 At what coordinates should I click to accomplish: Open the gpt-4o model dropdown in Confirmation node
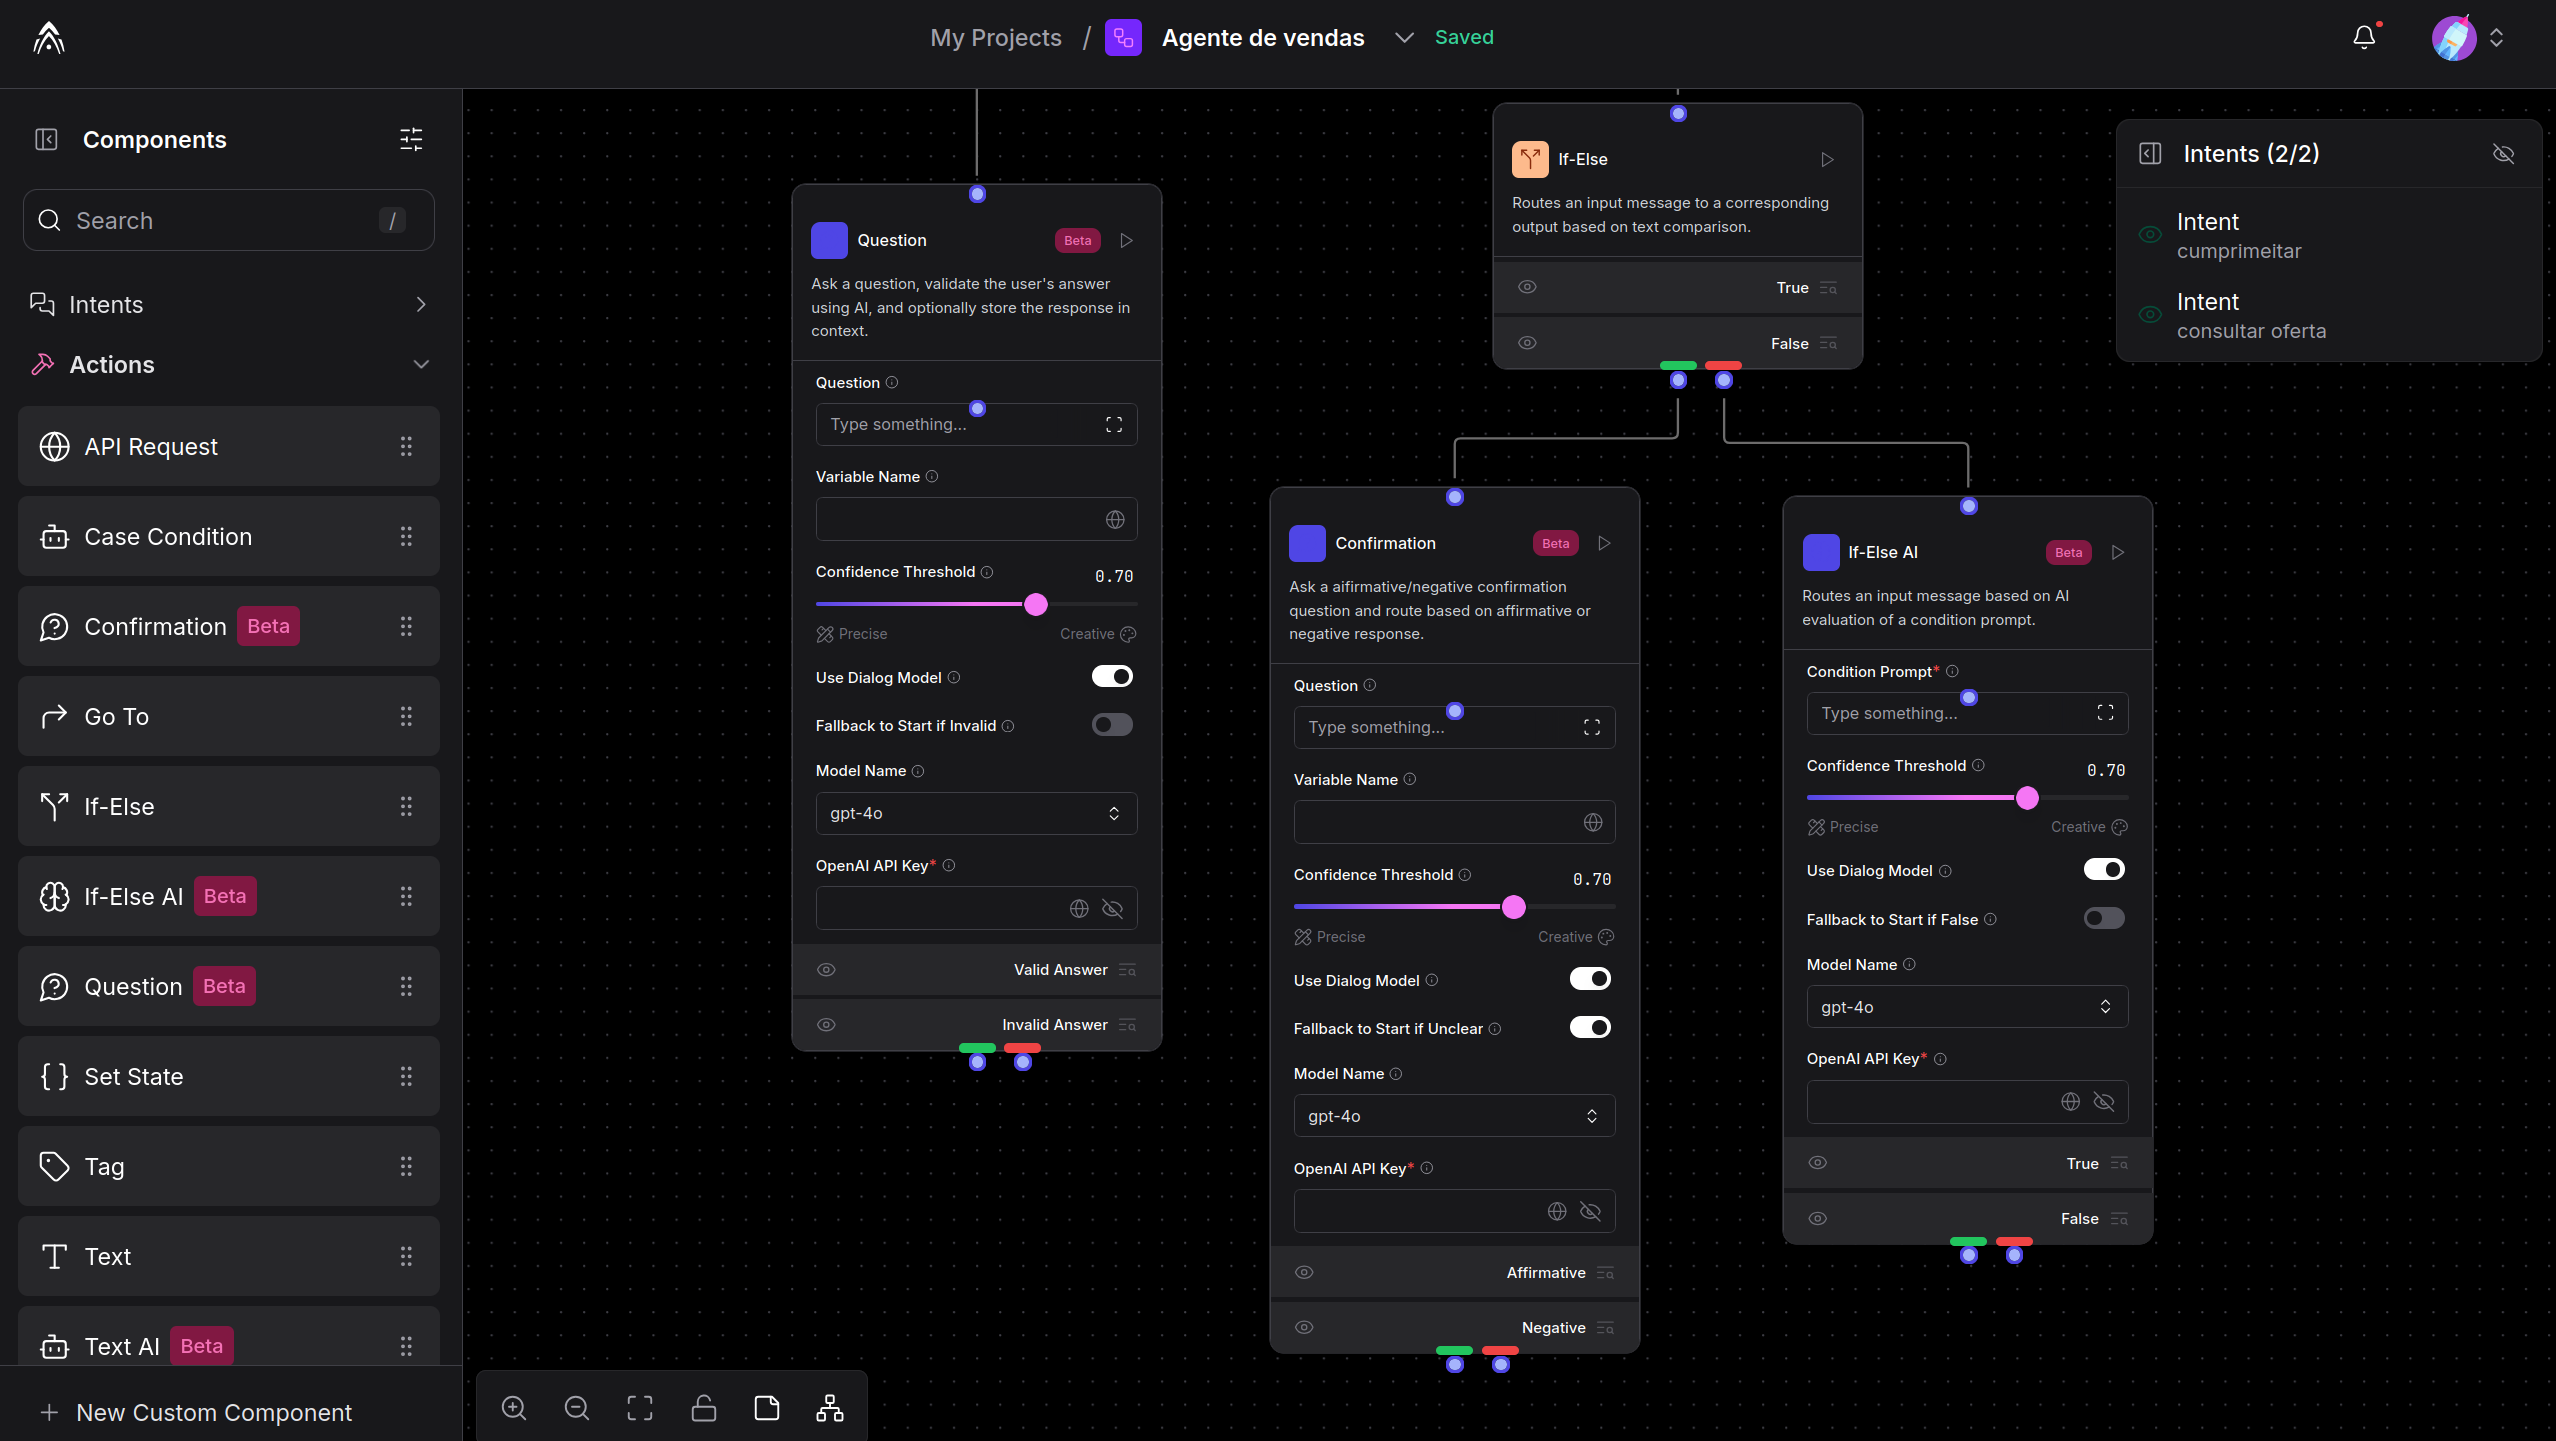coord(1453,1116)
